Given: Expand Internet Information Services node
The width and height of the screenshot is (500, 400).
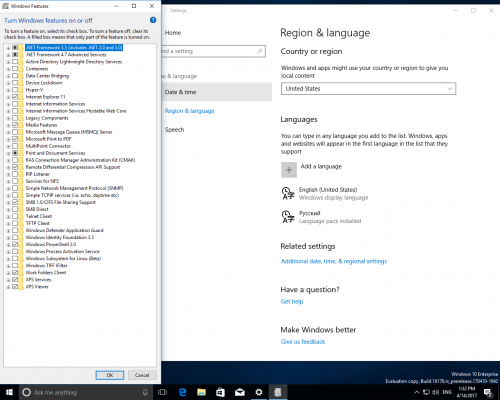Looking at the screenshot, I should coord(8,104).
